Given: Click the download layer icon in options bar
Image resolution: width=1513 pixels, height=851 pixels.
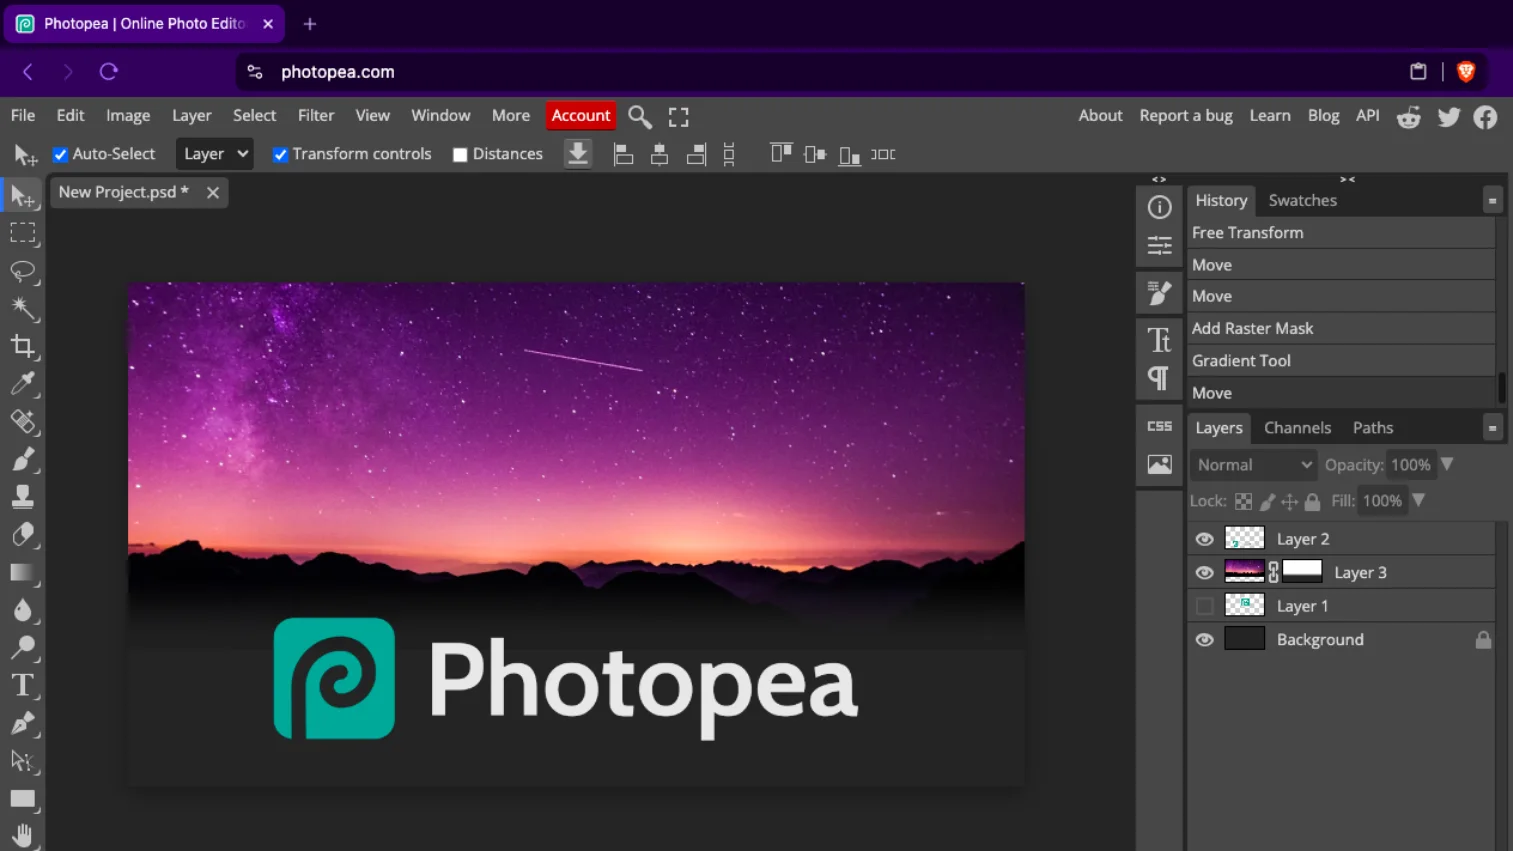Looking at the screenshot, I should (x=578, y=154).
